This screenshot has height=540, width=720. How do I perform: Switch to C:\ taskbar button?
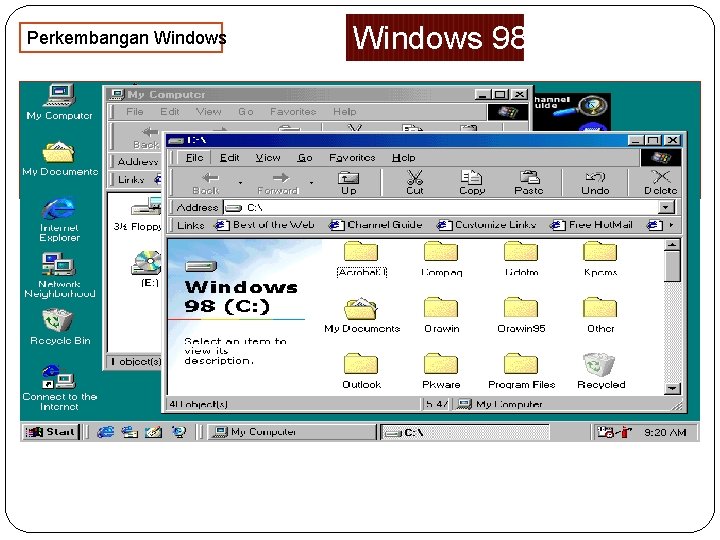[x=465, y=432]
